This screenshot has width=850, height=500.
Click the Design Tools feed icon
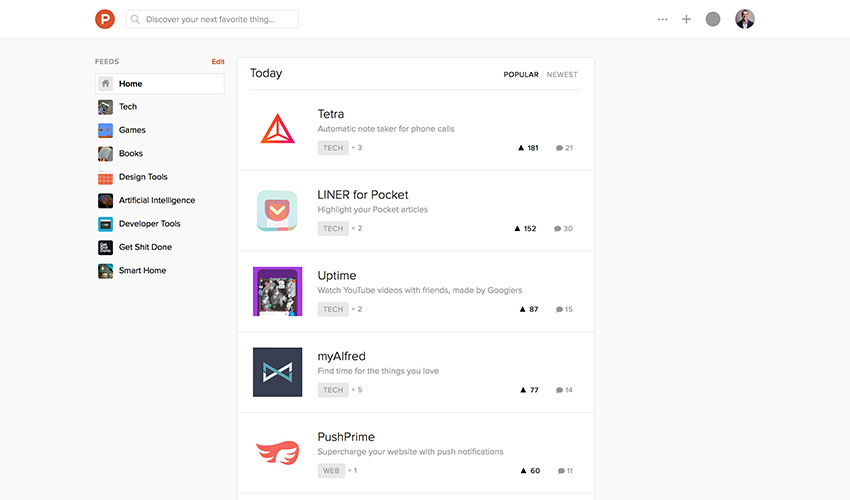tap(105, 177)
